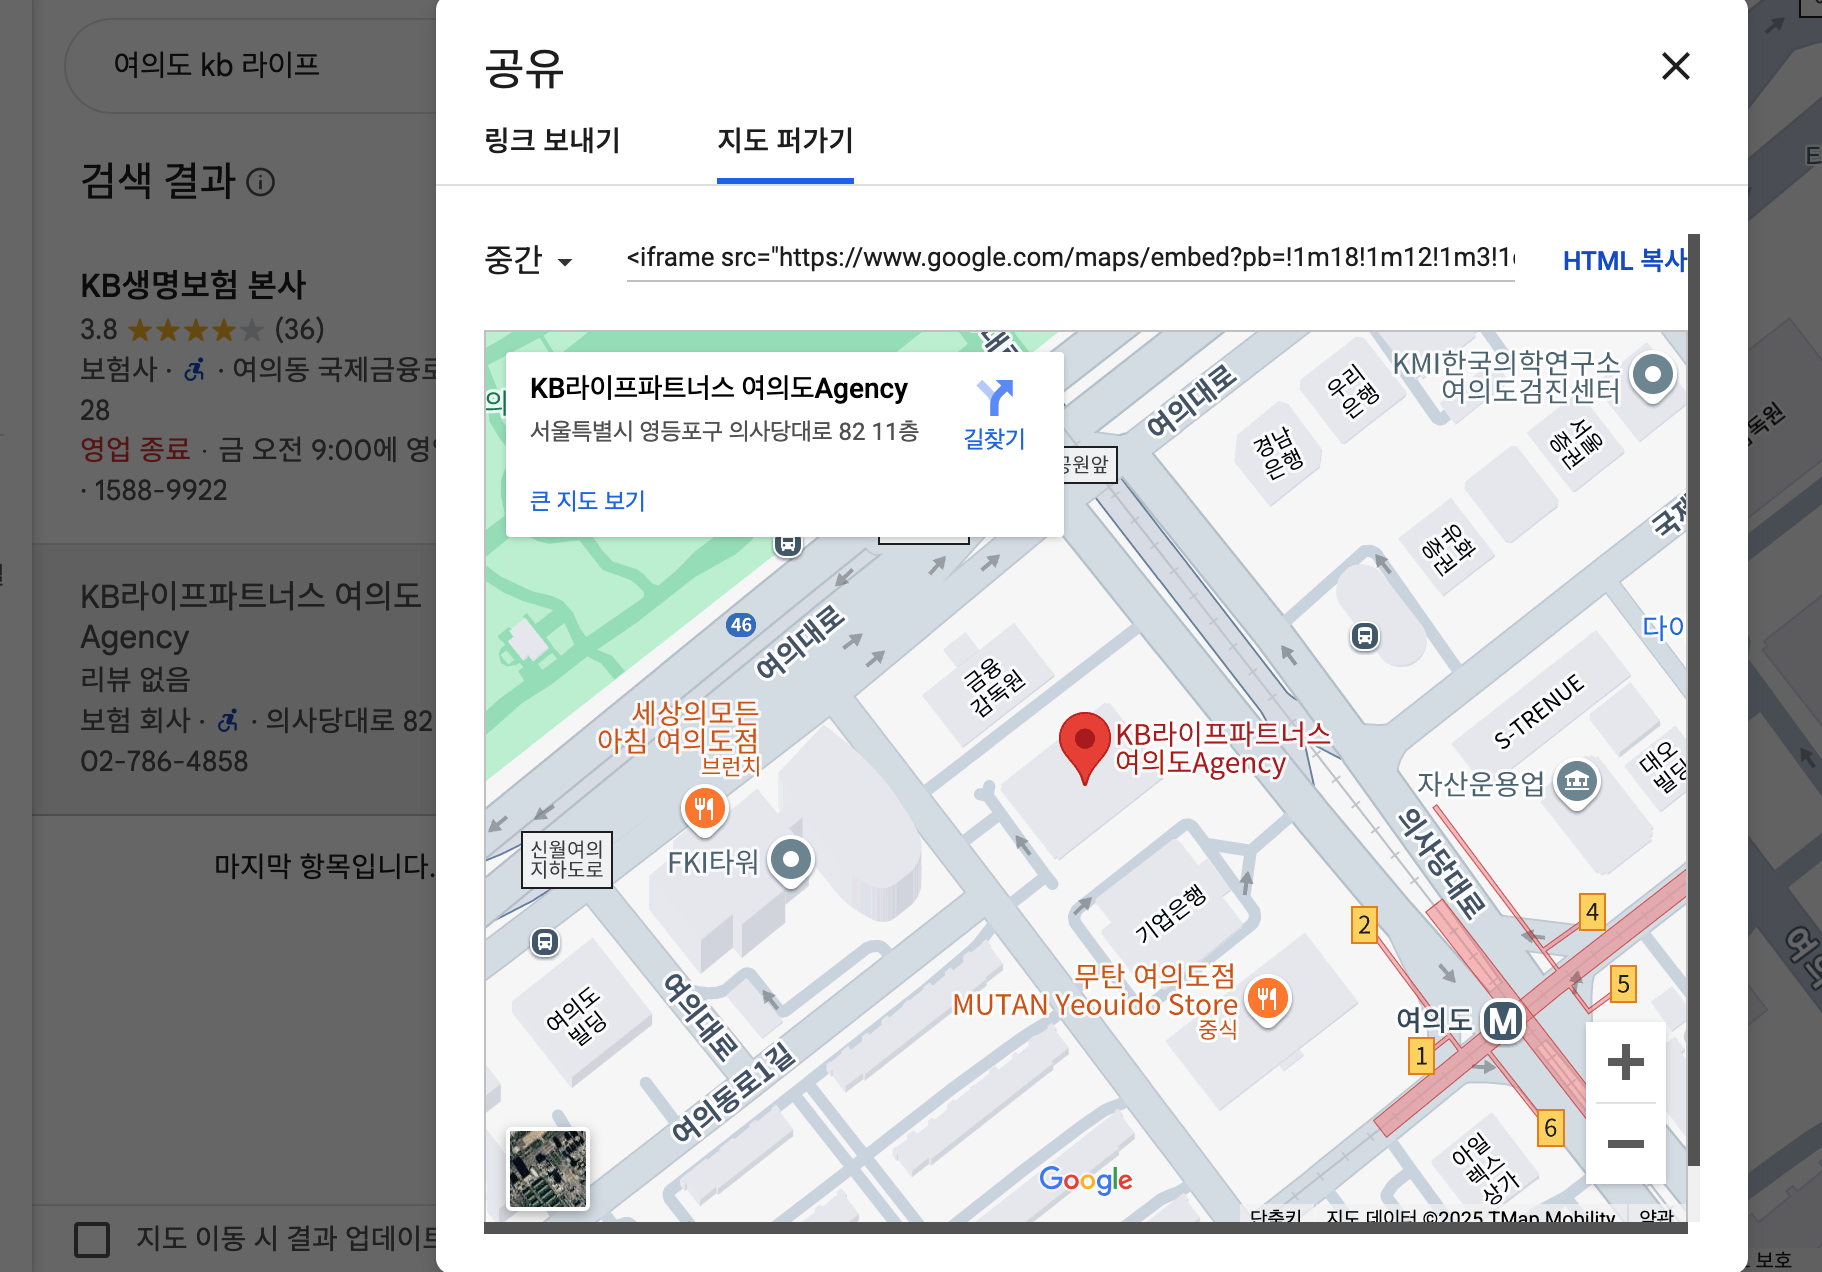This screenshot has width=1822, height=1272.
Task: Click the KB라이프파트너스 여의도Agency info card title
Action: 718,388
